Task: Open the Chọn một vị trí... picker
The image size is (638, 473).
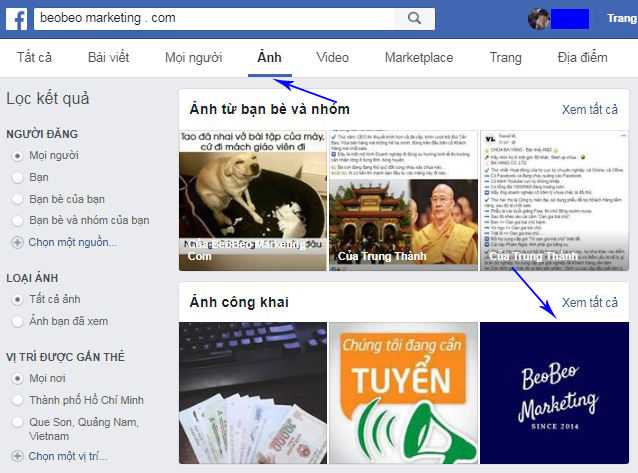Action: [x=68, y=456]
